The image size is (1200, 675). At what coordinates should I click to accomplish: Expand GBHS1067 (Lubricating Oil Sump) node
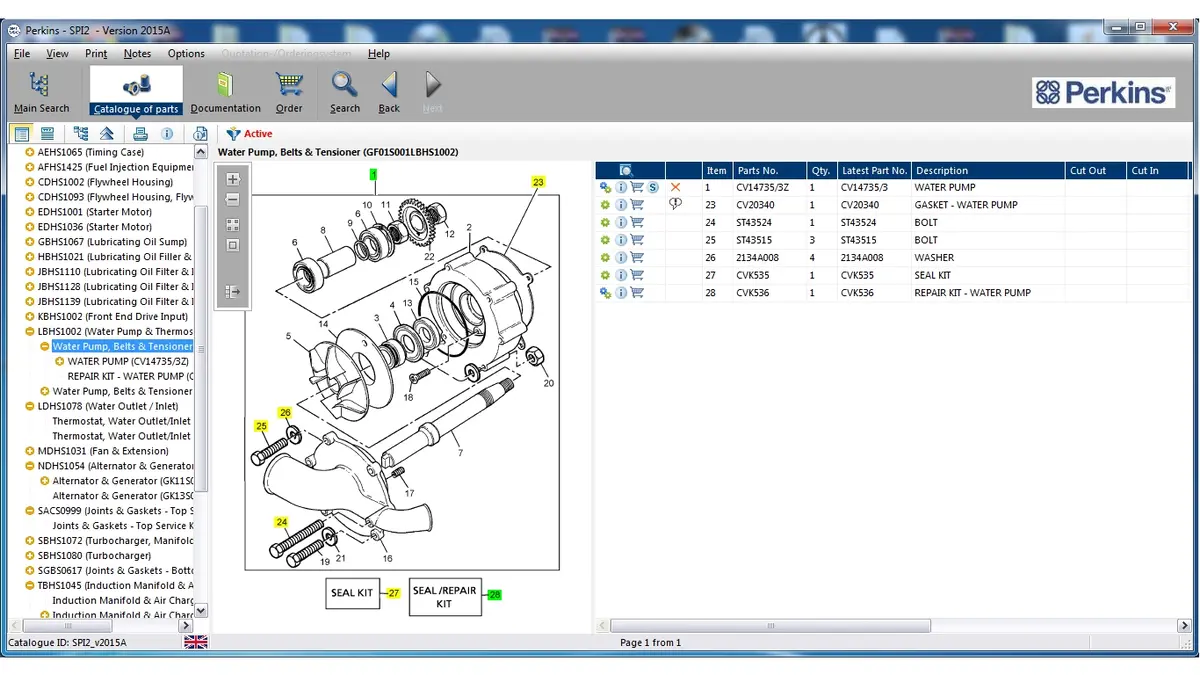(x=30, y=242)
